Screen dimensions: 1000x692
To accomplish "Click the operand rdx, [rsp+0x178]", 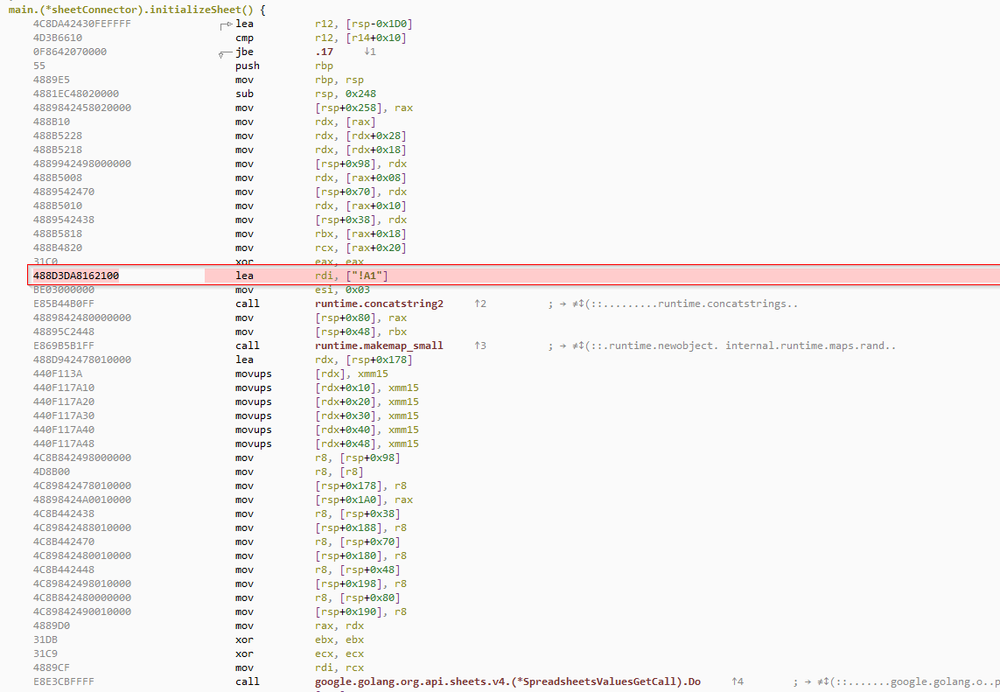I will click(364, 360).
